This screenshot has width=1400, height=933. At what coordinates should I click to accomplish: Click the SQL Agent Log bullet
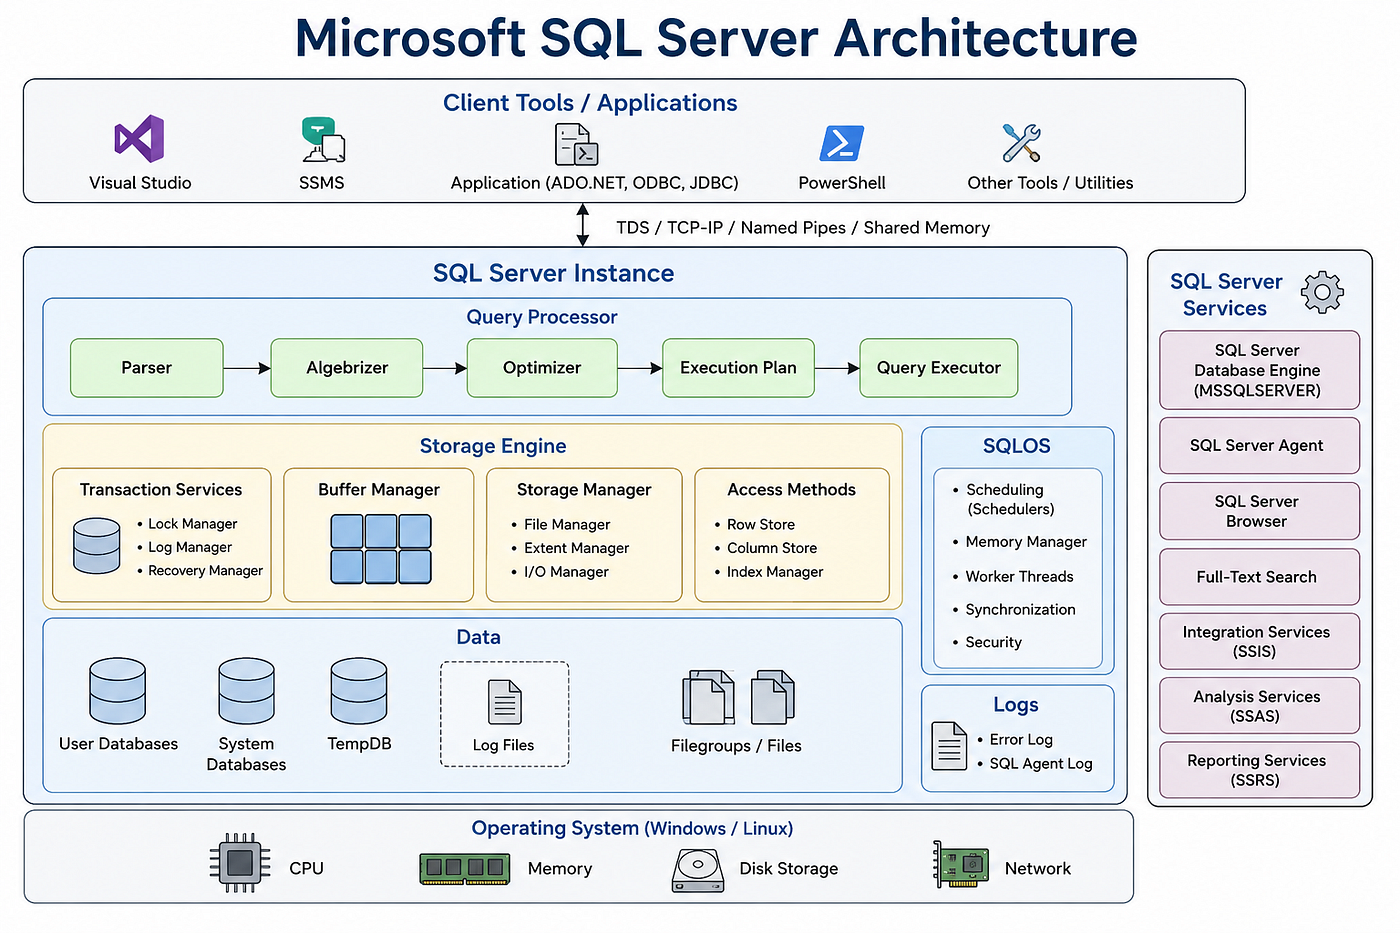click(x=1035, y=764)
